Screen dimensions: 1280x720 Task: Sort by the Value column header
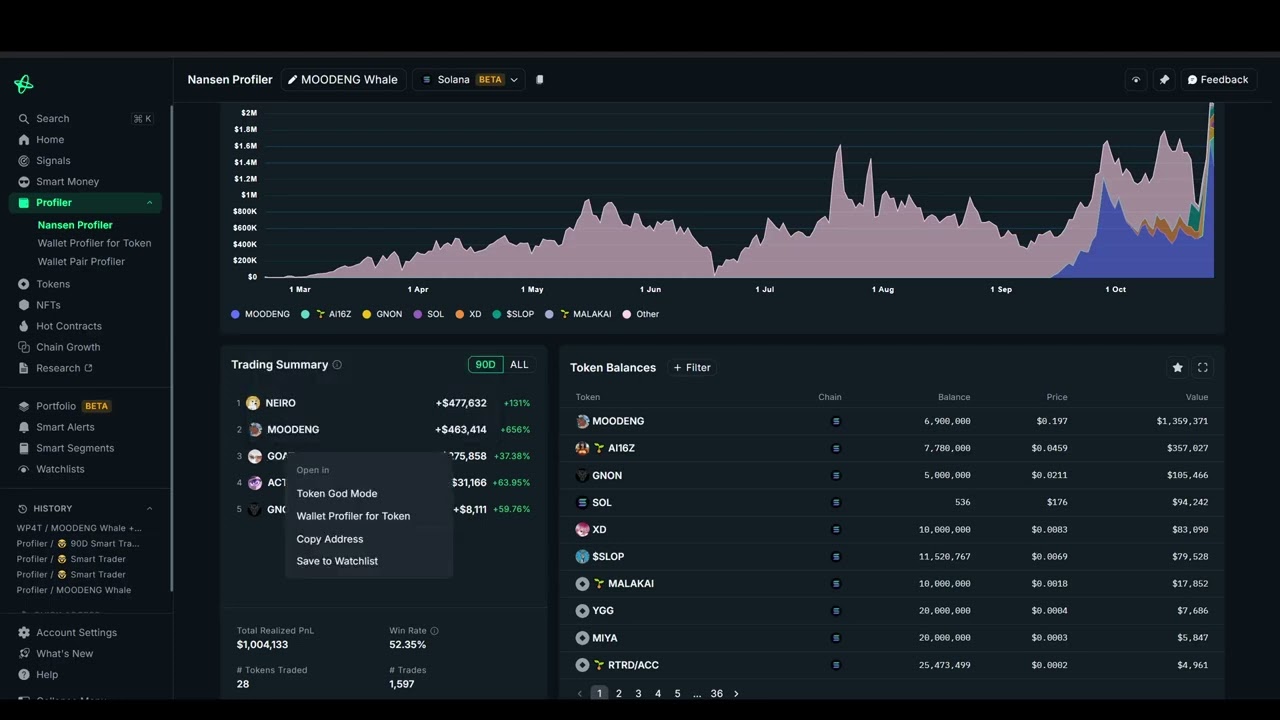pyautogui.click(x=1196, y=397)
